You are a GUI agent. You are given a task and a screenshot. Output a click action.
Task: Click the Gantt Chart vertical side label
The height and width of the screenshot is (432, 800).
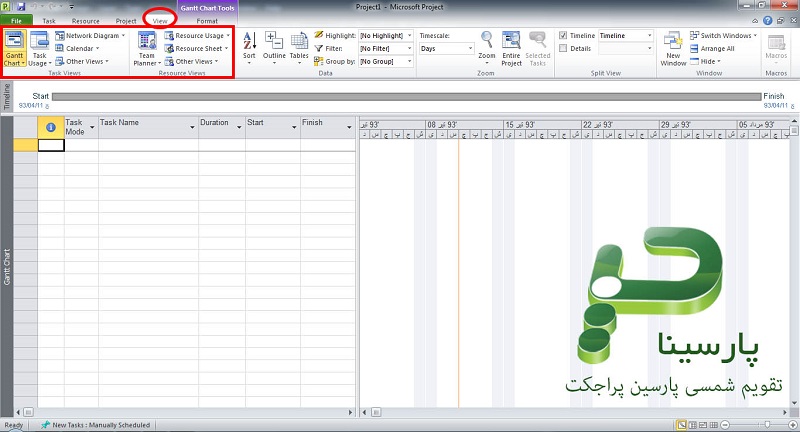7,267
